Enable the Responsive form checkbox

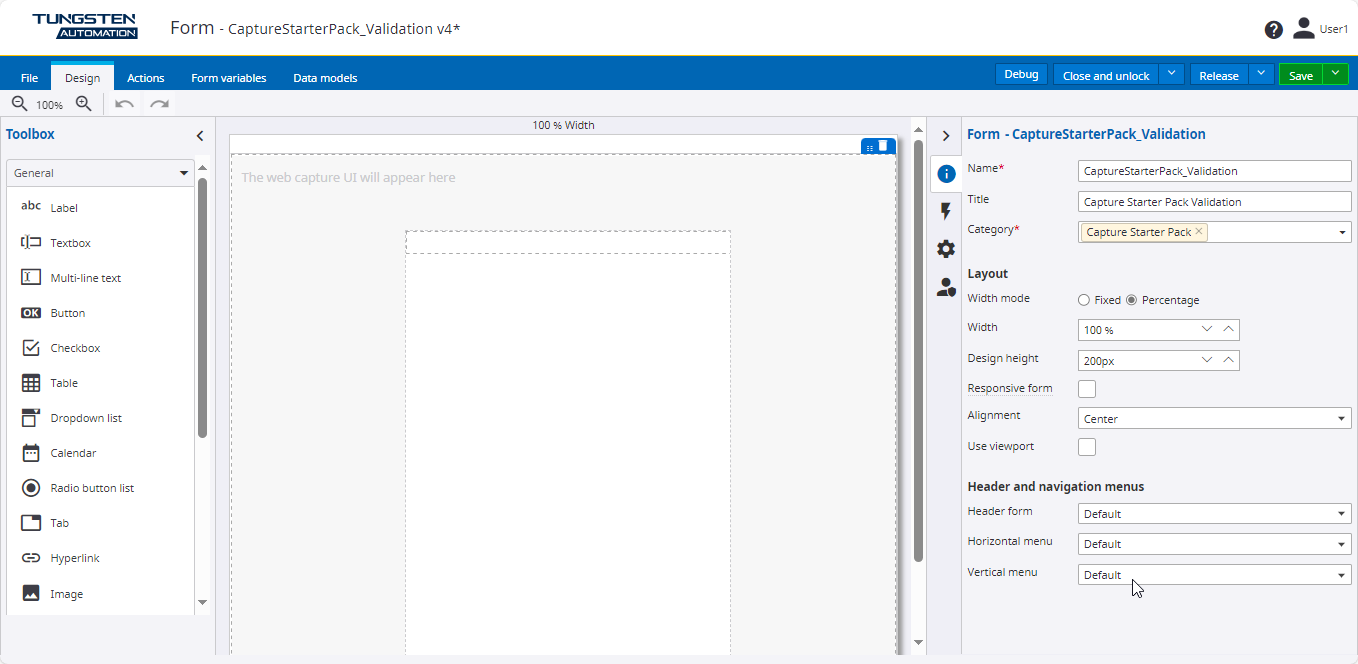click(x=1087, y=389)
